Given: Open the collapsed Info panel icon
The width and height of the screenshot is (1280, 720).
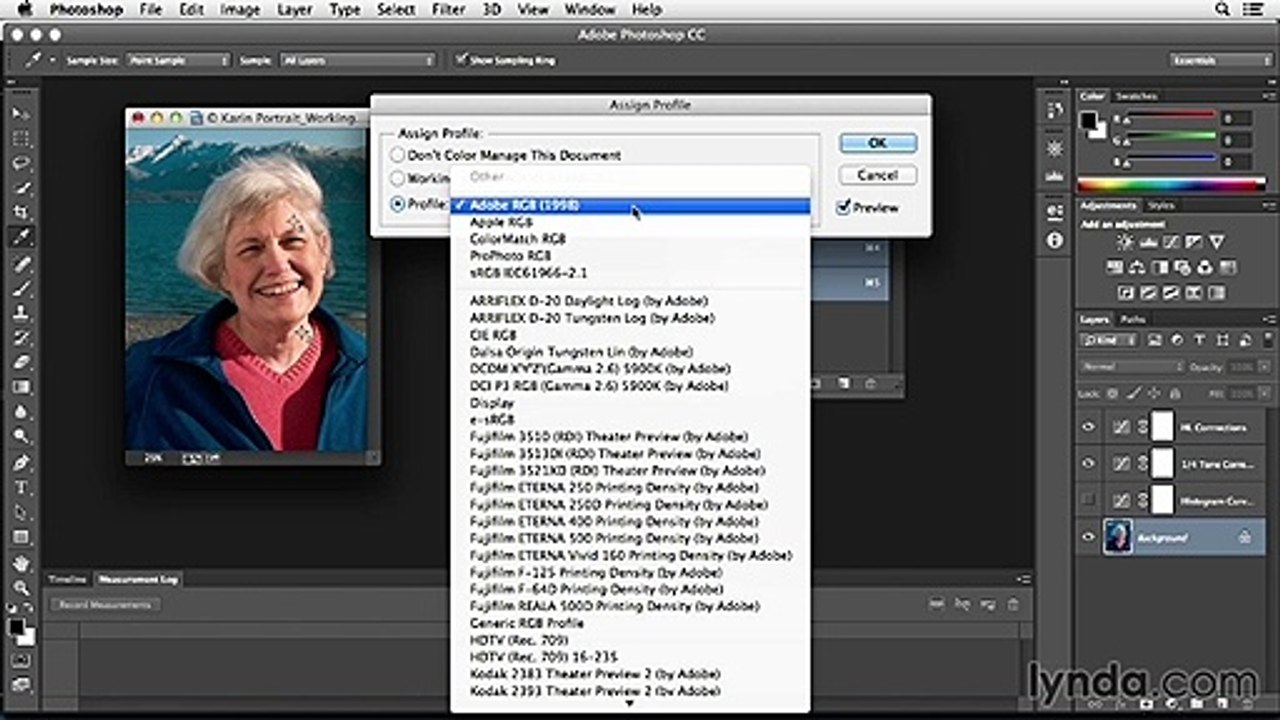Looking at the screenshot, I should [1054, 241].
